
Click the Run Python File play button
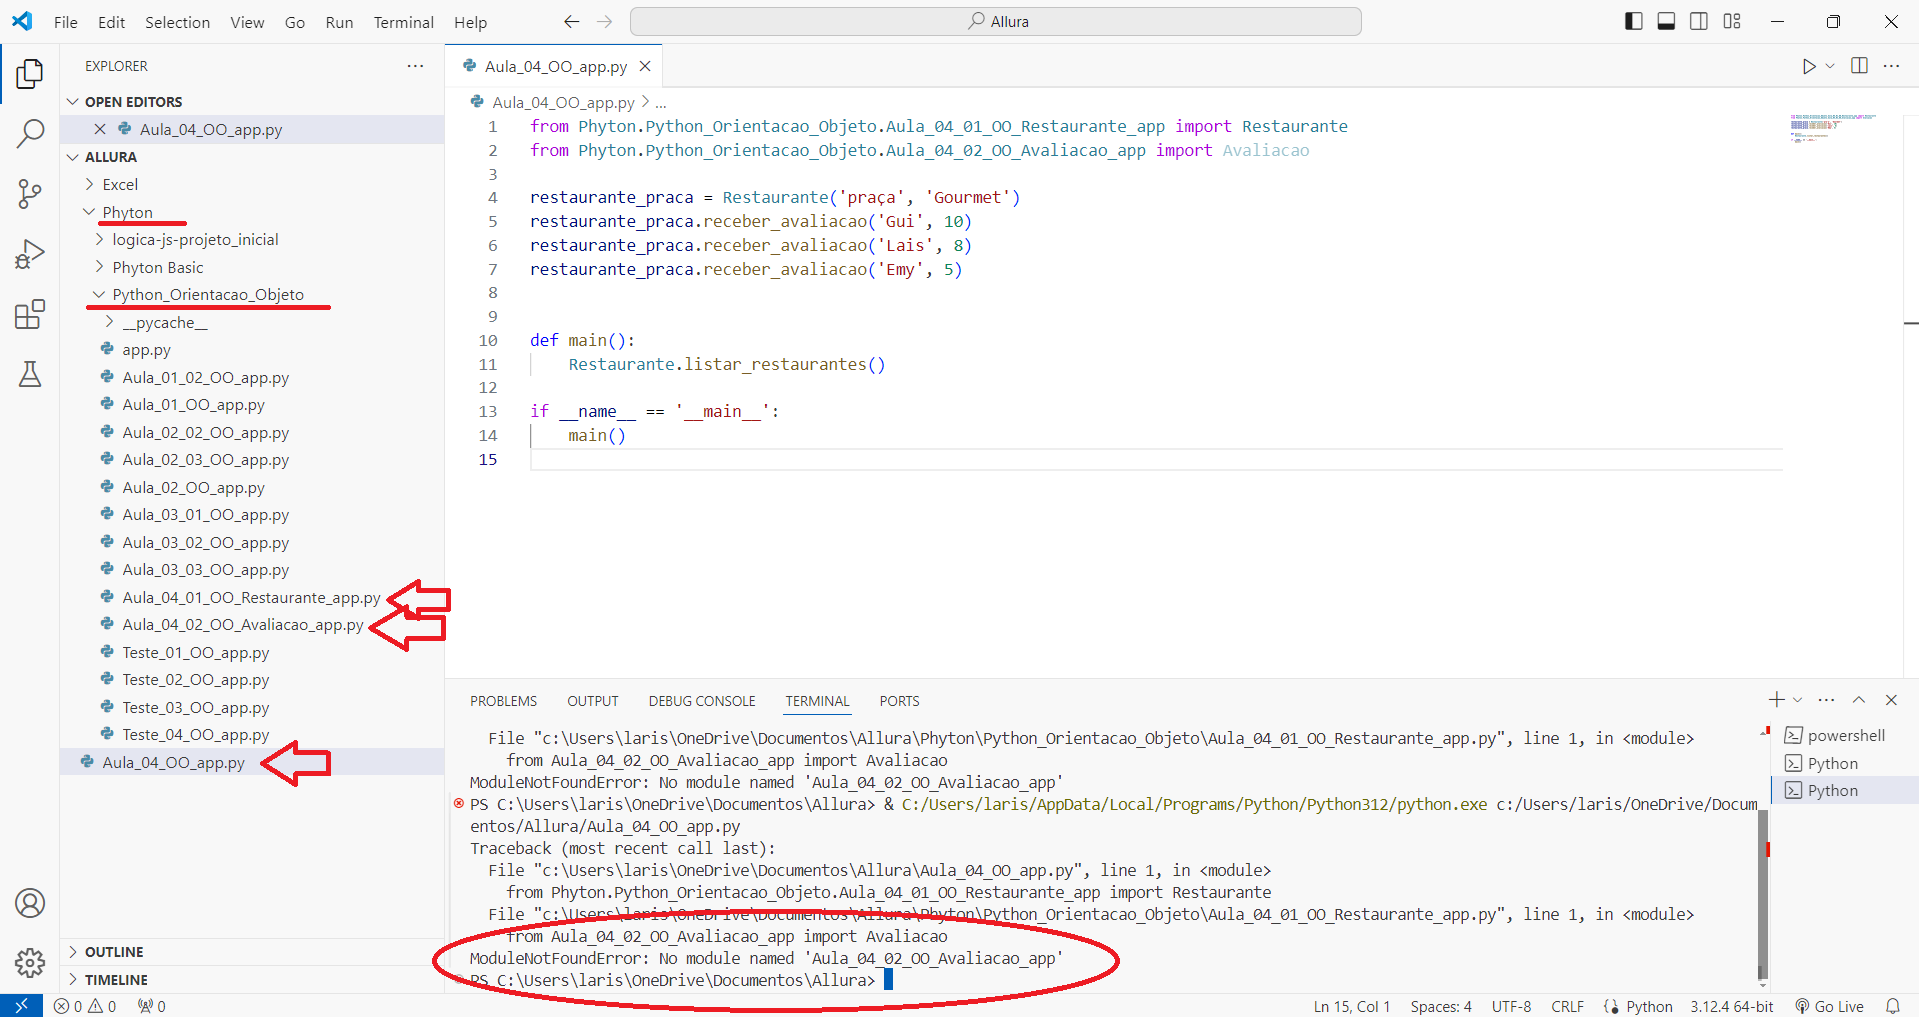click(x=1809, y=66)
